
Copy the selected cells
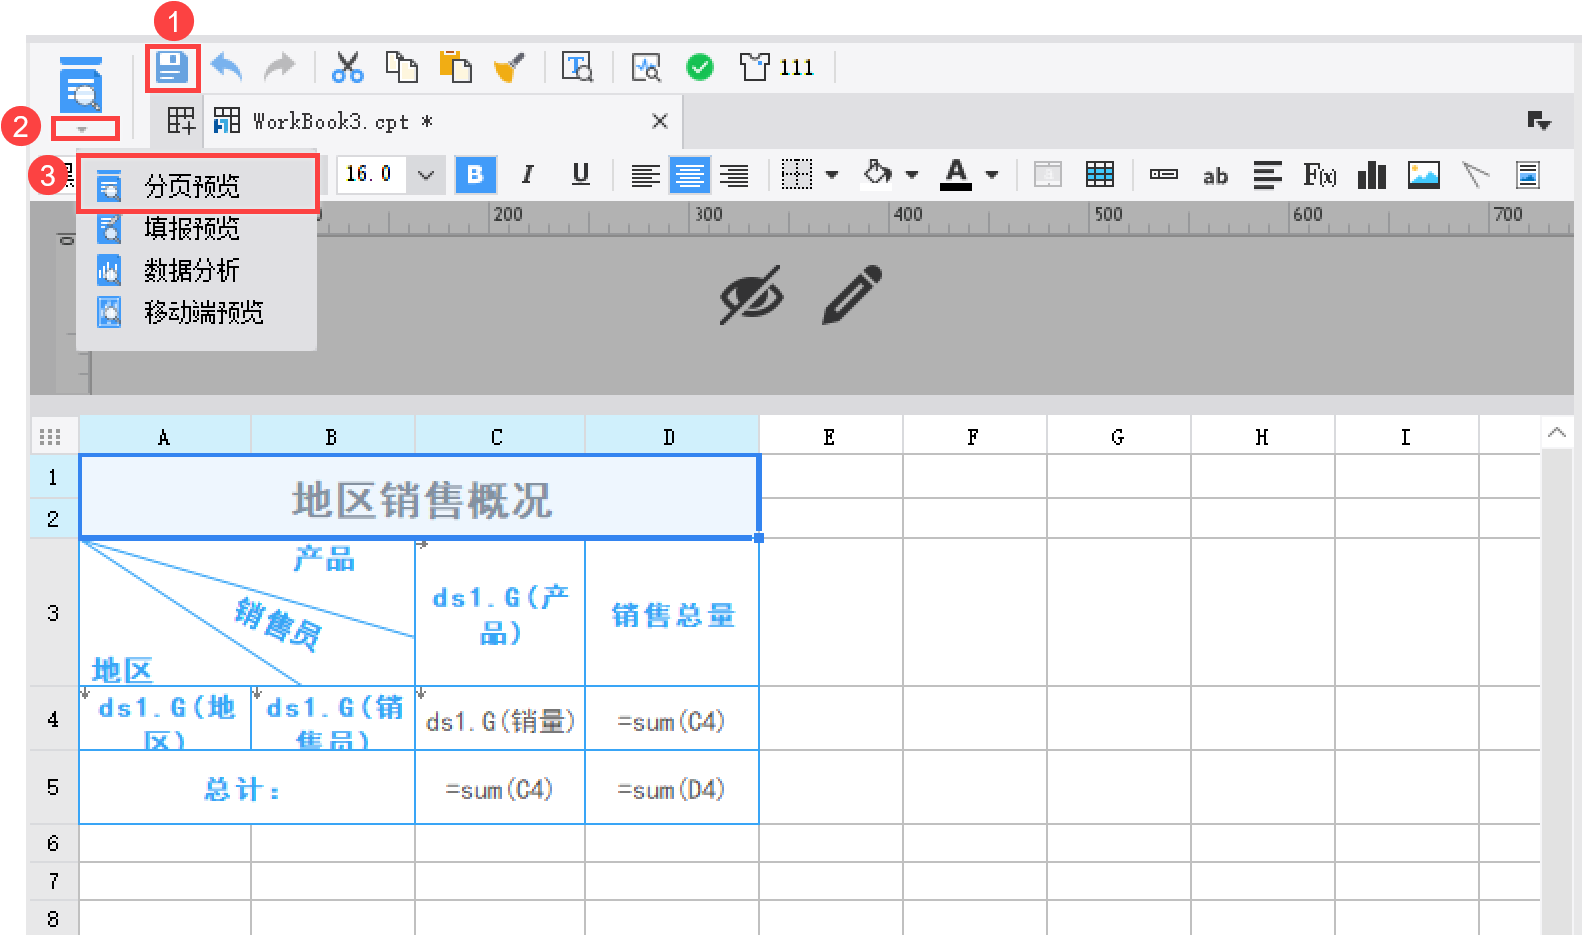click(x=402, y=67)
